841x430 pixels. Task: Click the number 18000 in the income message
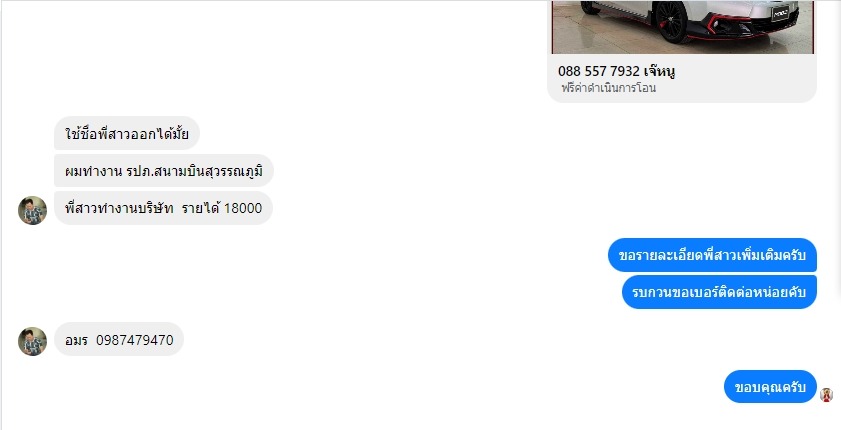(x=243, y=208)
